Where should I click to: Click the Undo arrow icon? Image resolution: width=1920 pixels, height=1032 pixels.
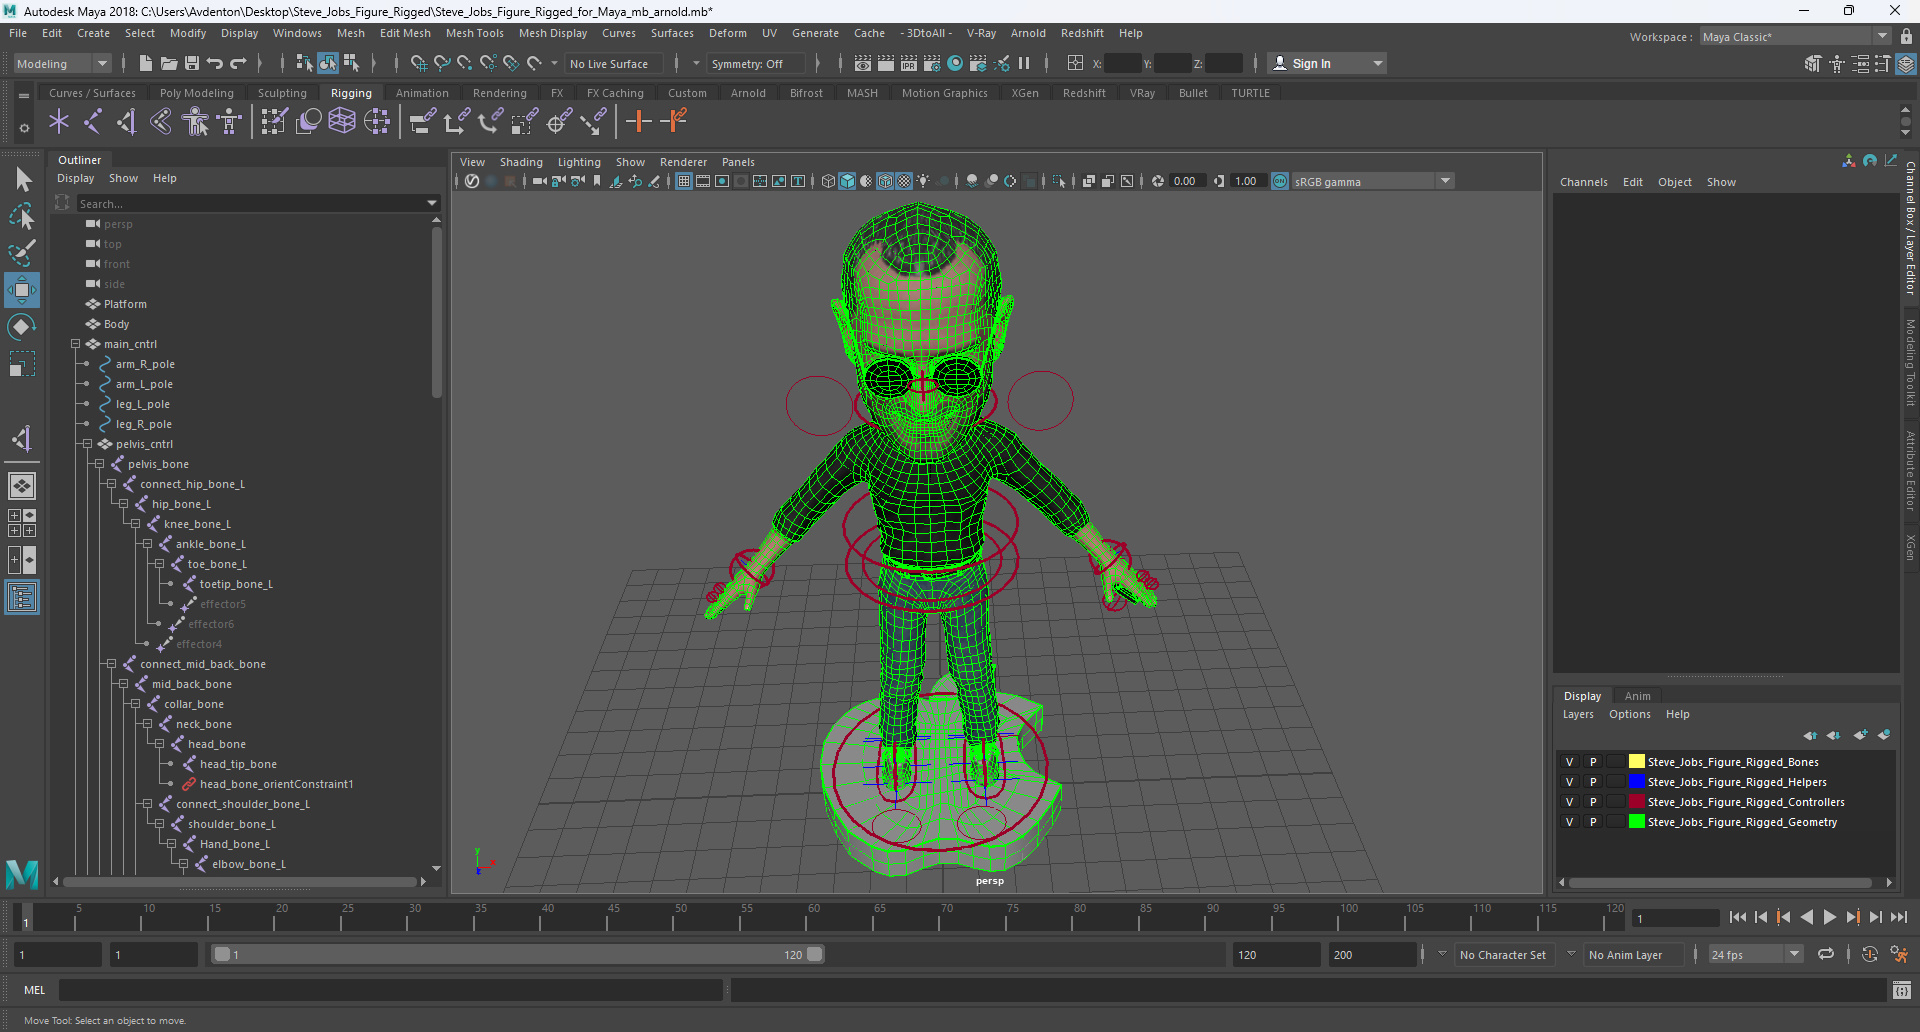click(x=215, y=63)
